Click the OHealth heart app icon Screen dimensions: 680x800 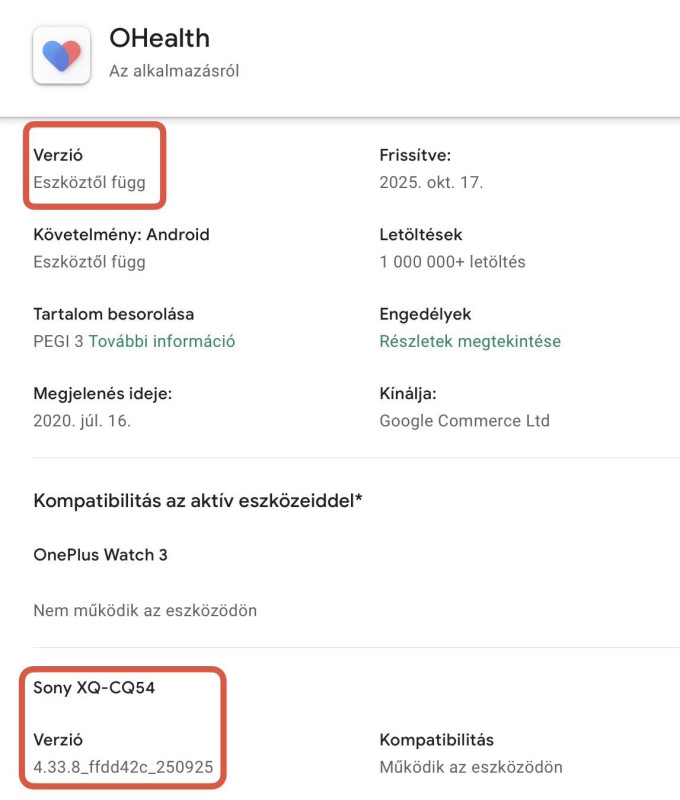[x=62, y=54]
